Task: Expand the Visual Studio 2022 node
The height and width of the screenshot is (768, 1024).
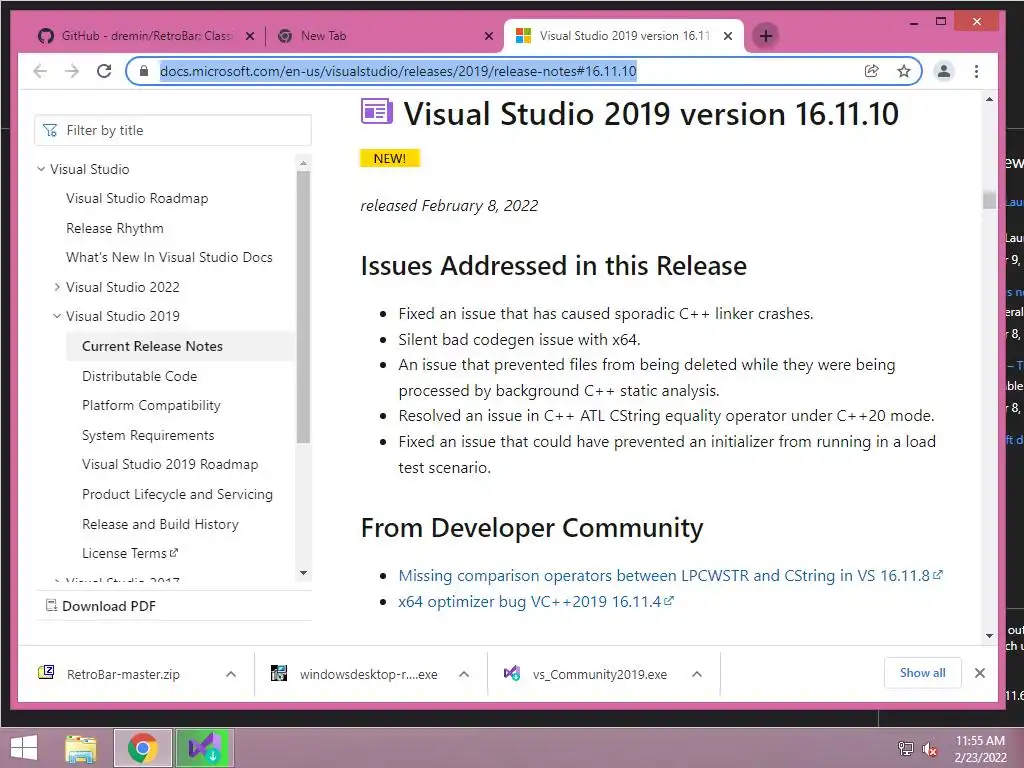Action: point(57,287)
